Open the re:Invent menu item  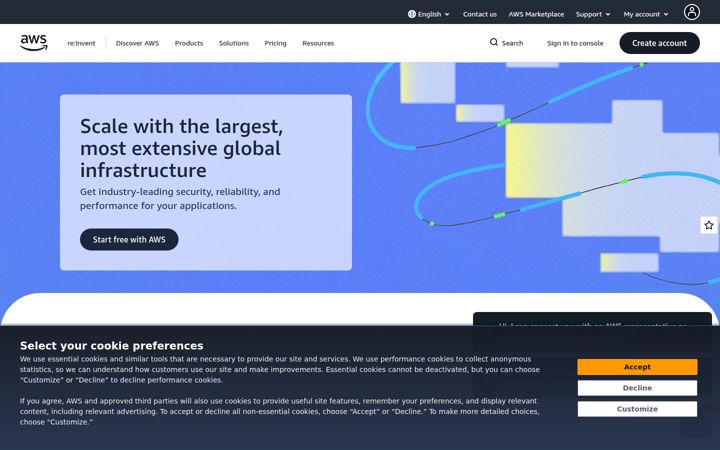click(81, 43)
